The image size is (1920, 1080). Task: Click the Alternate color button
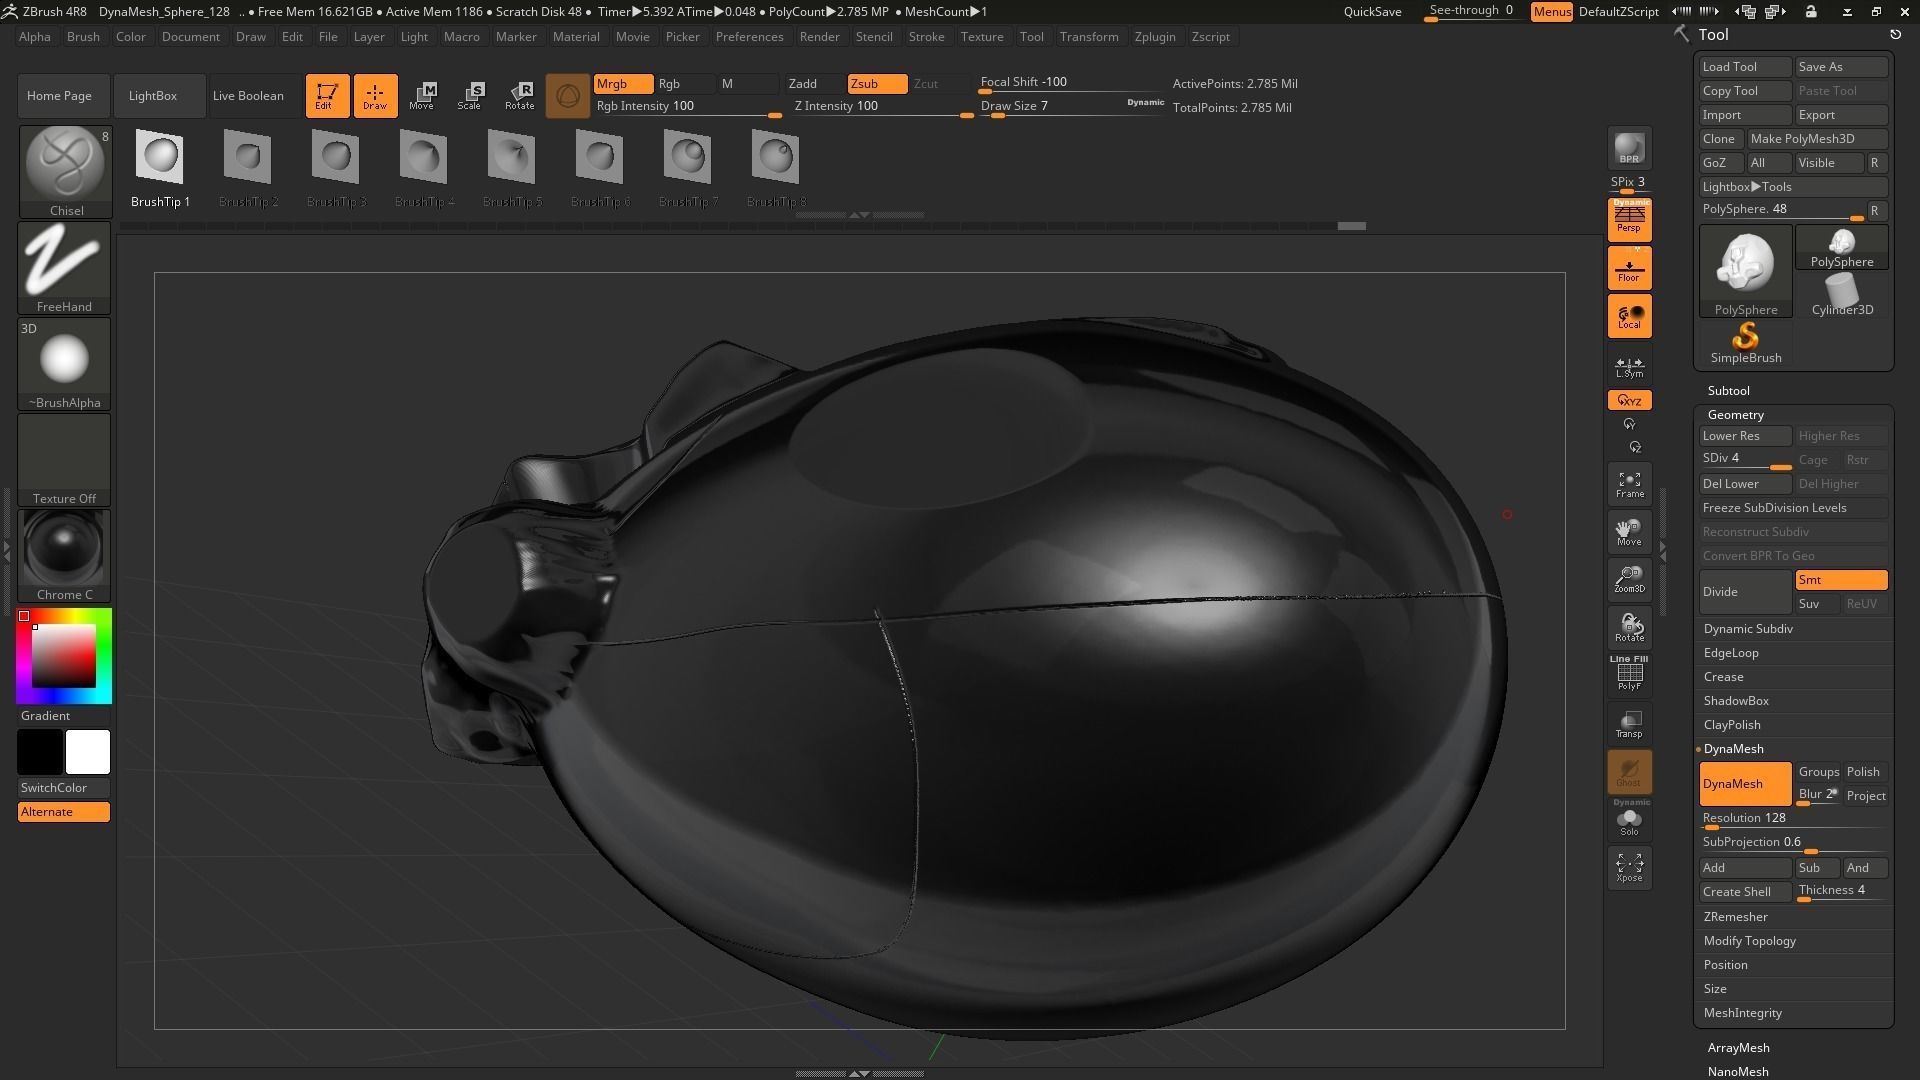point(64,812)
